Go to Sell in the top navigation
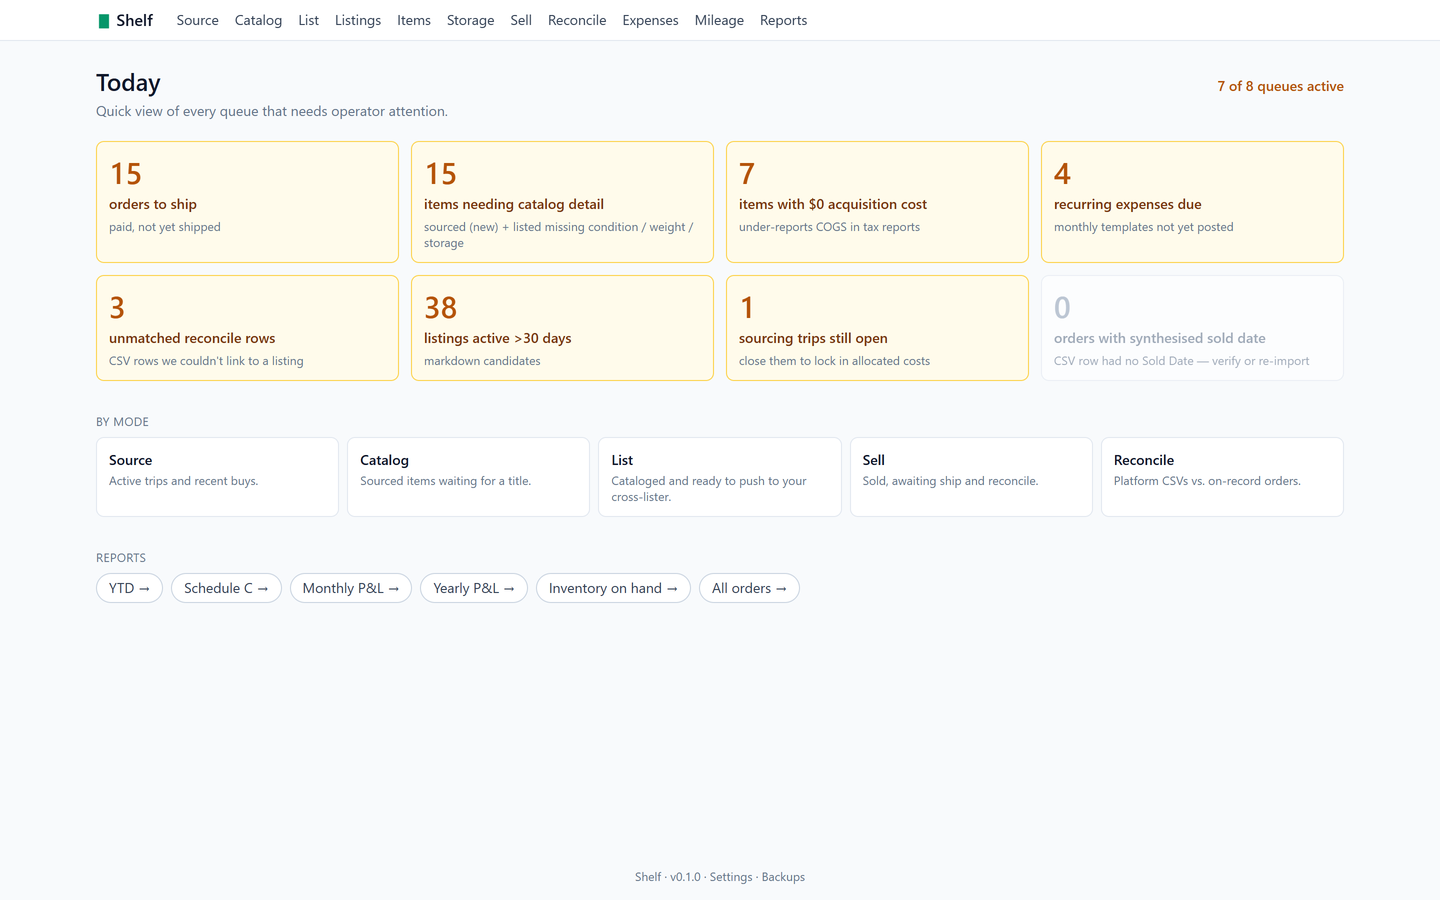Viewport: 1440px width, 900px height. tap(521, 20)
